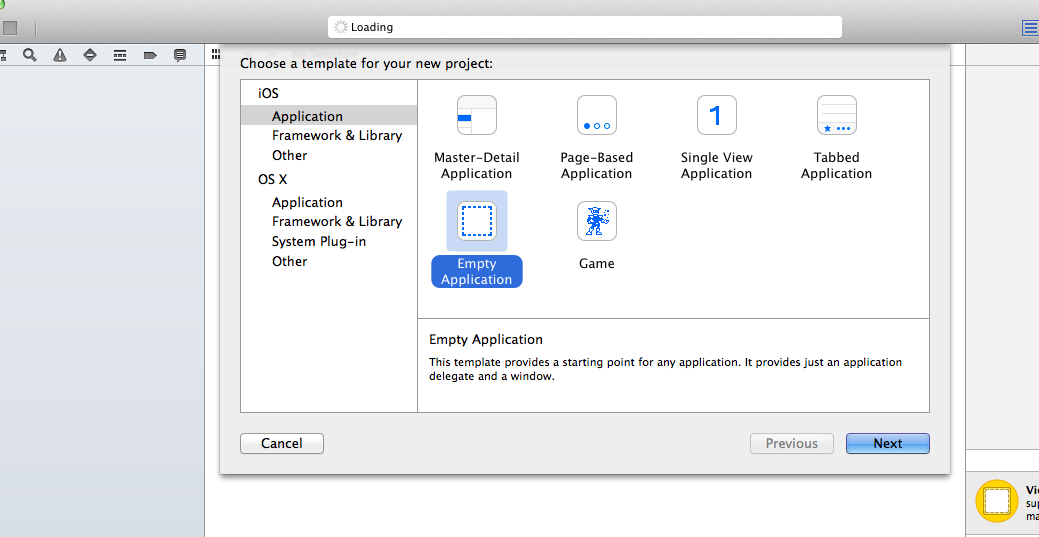This screenshot has height=537, width=1039.
Task: Choose the Master-Detail Application template icon
Action: click(x=476, y=115)
